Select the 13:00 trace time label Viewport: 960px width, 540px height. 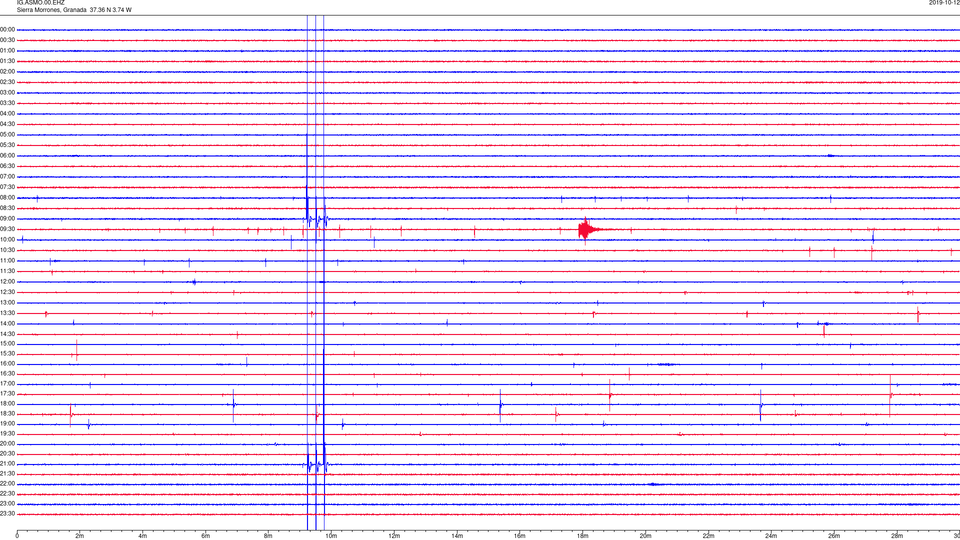pyautogui.click(x=7, y=302)
